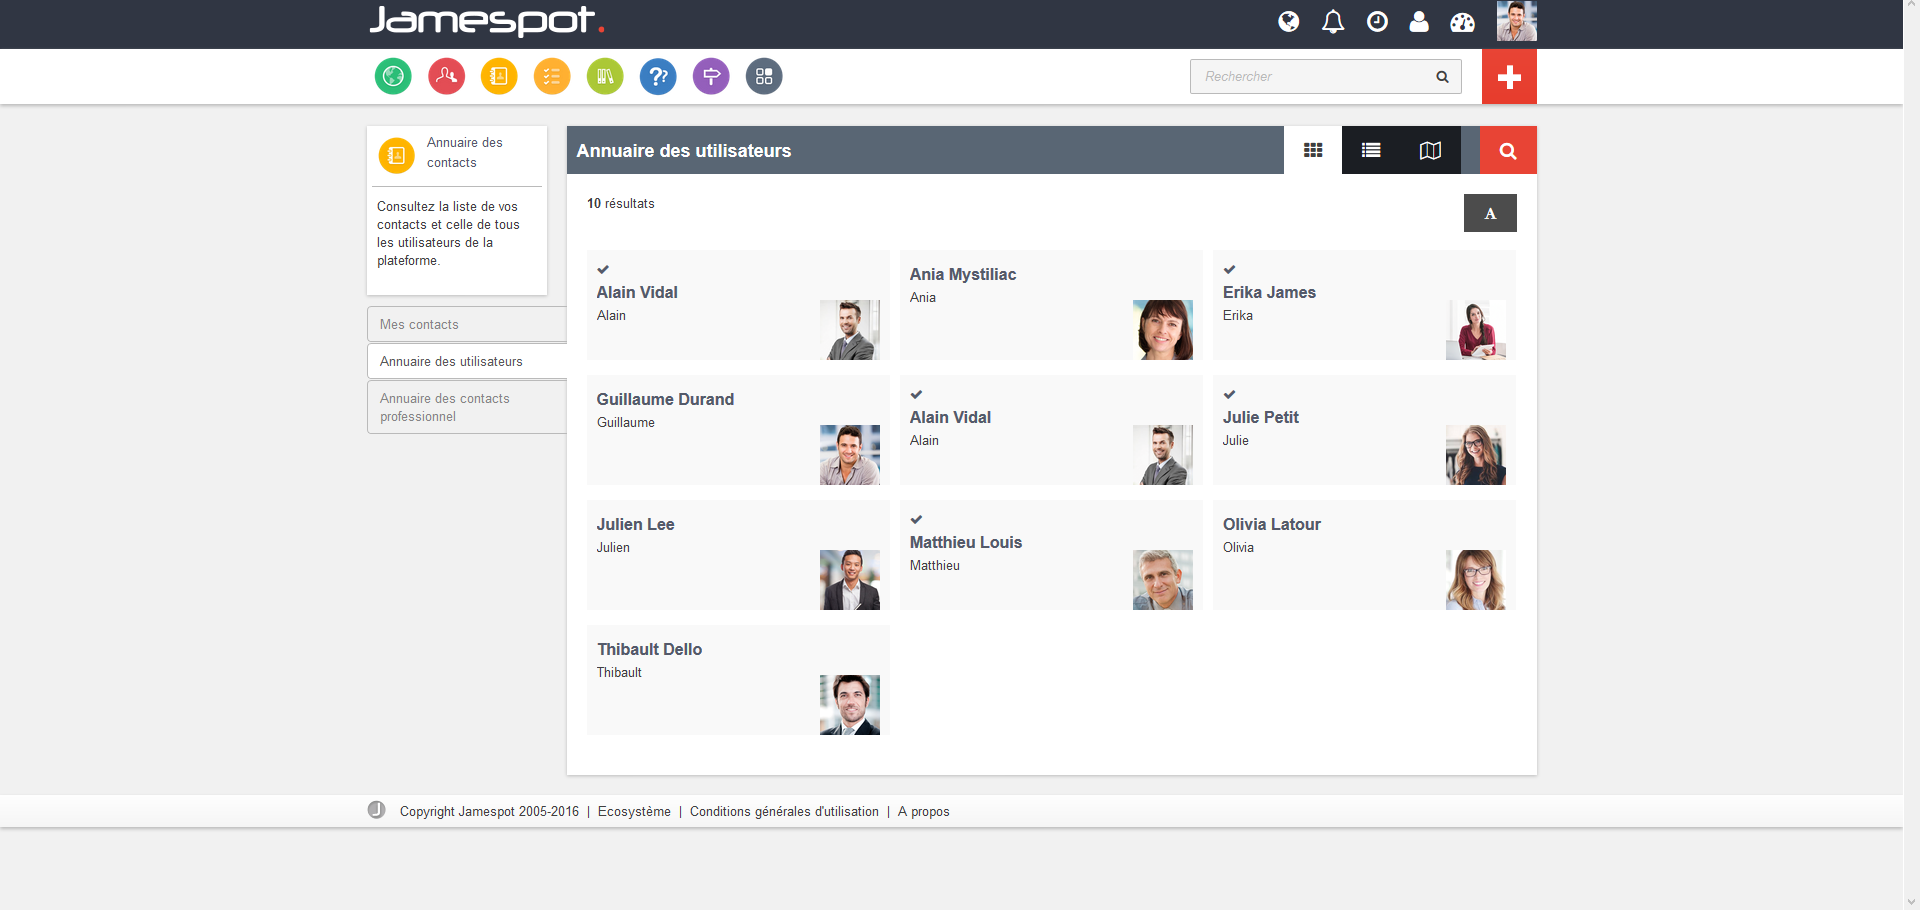Open the blue question mark help icon

[x=658, y=76]
